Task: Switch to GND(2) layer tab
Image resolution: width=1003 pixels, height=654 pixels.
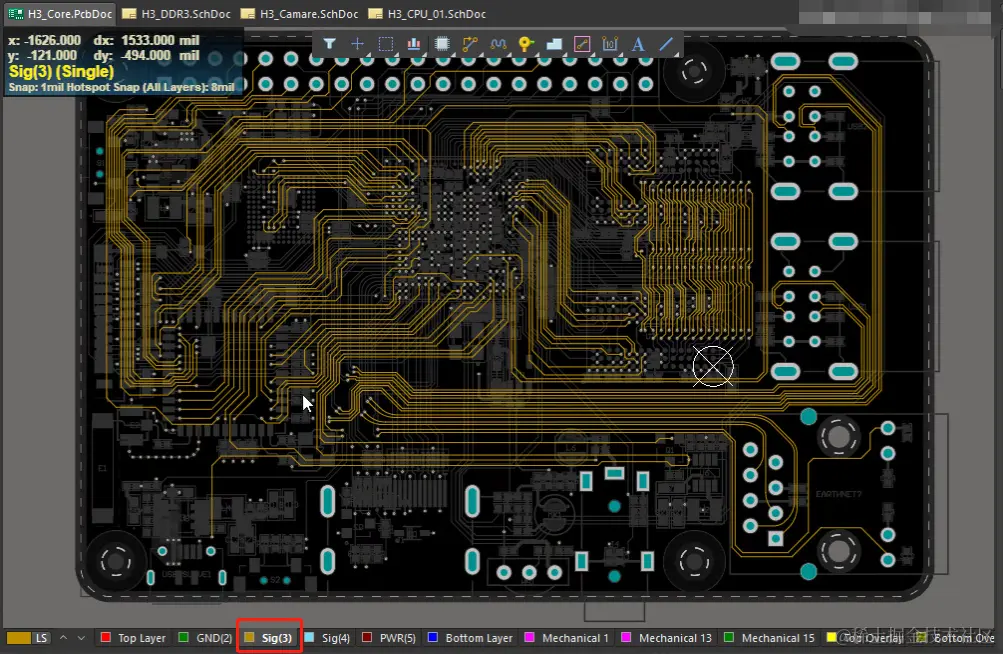Action: click(x=205, y=638)
